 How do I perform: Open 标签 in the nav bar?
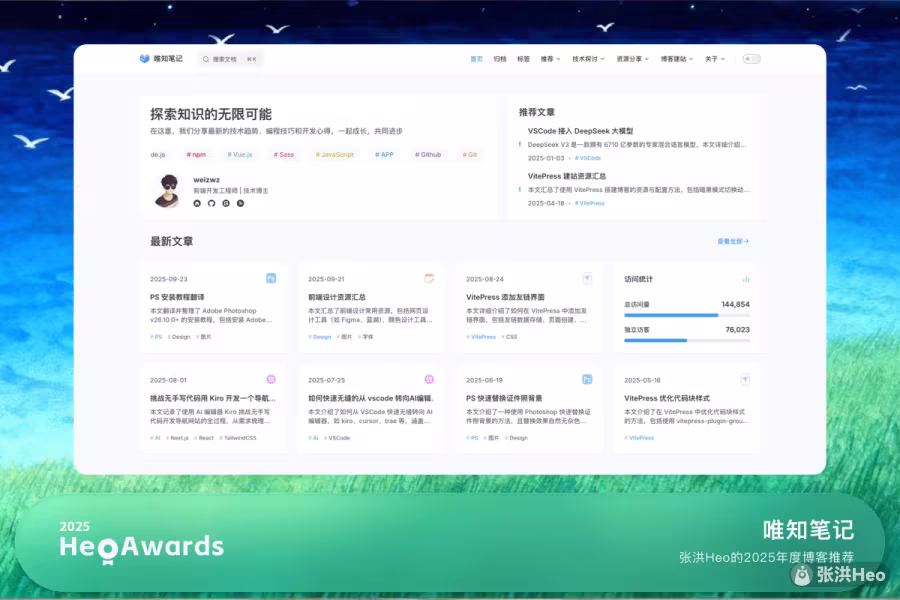523,59
